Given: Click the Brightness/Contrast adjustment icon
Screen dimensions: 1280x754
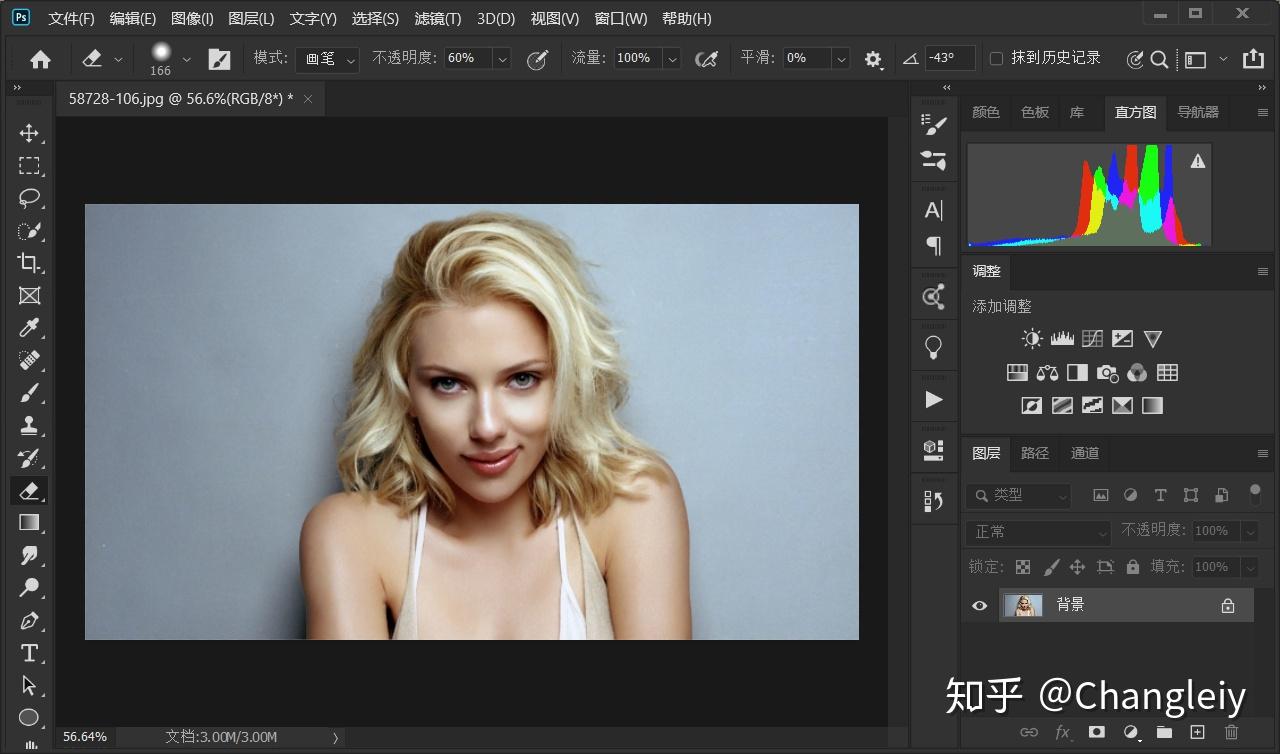Looking at the screenshot, I should pos(1032,339).
